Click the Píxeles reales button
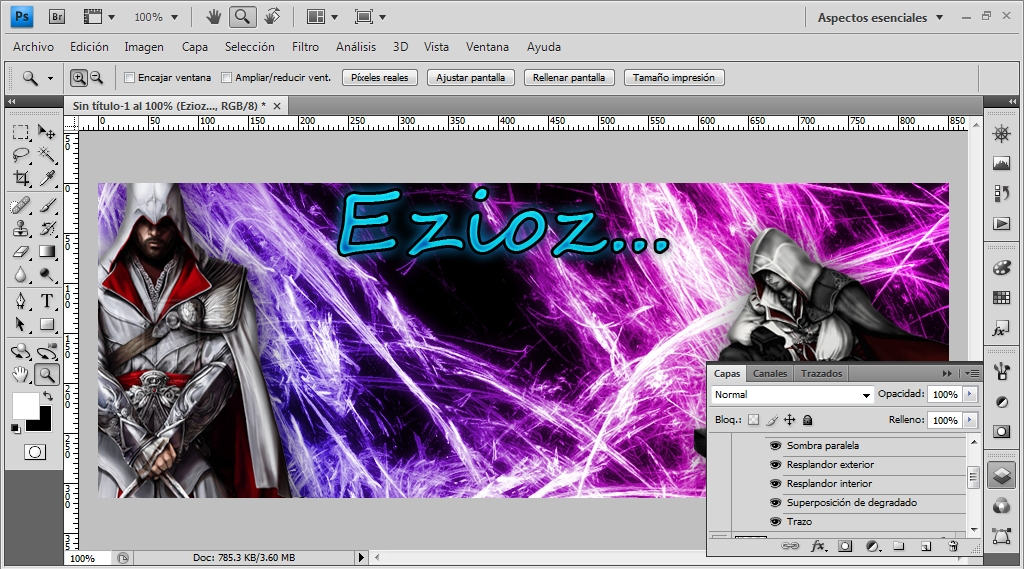Image resolution: width=1024 pixels, height=569 pixels. (379, 78)
